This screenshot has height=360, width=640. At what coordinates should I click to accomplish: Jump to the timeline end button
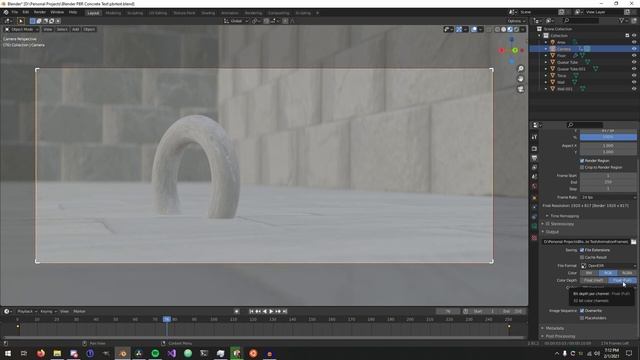(285, 311)
